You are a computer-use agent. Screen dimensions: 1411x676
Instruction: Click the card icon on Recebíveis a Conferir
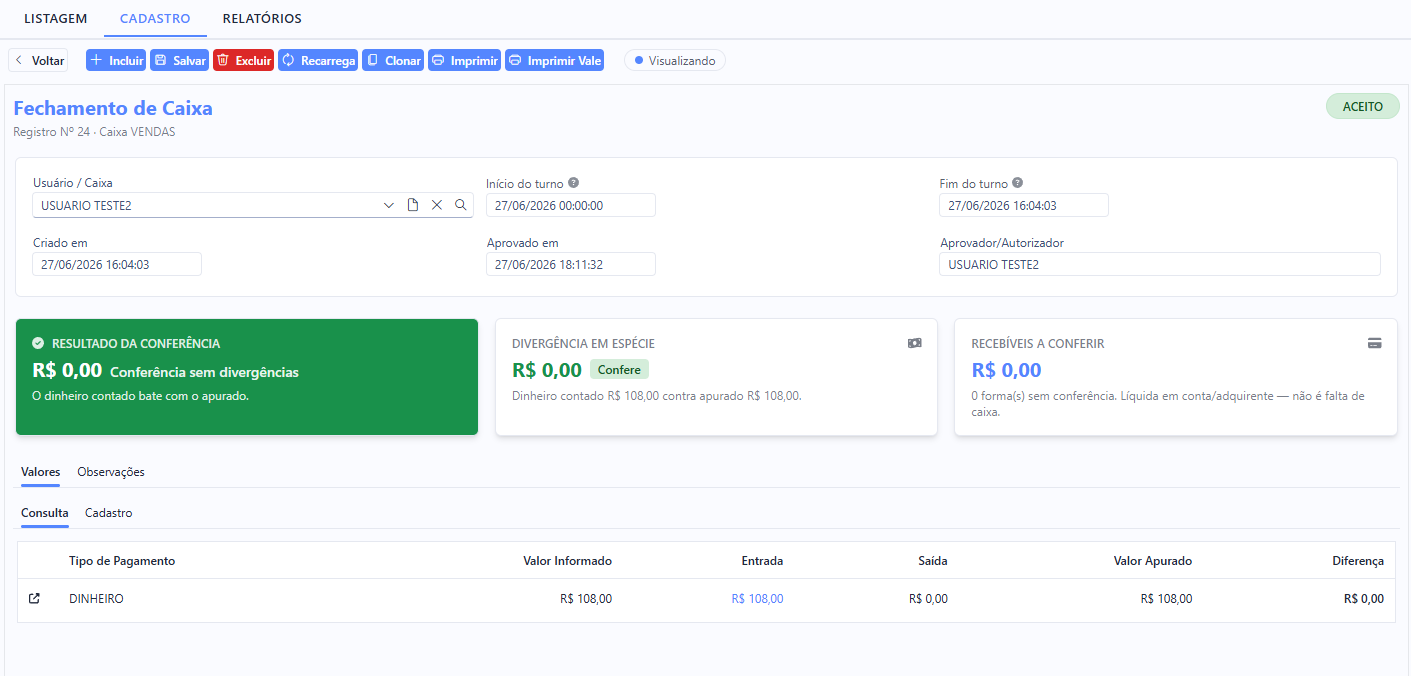pyautogui.click(x=1375, y=343)
